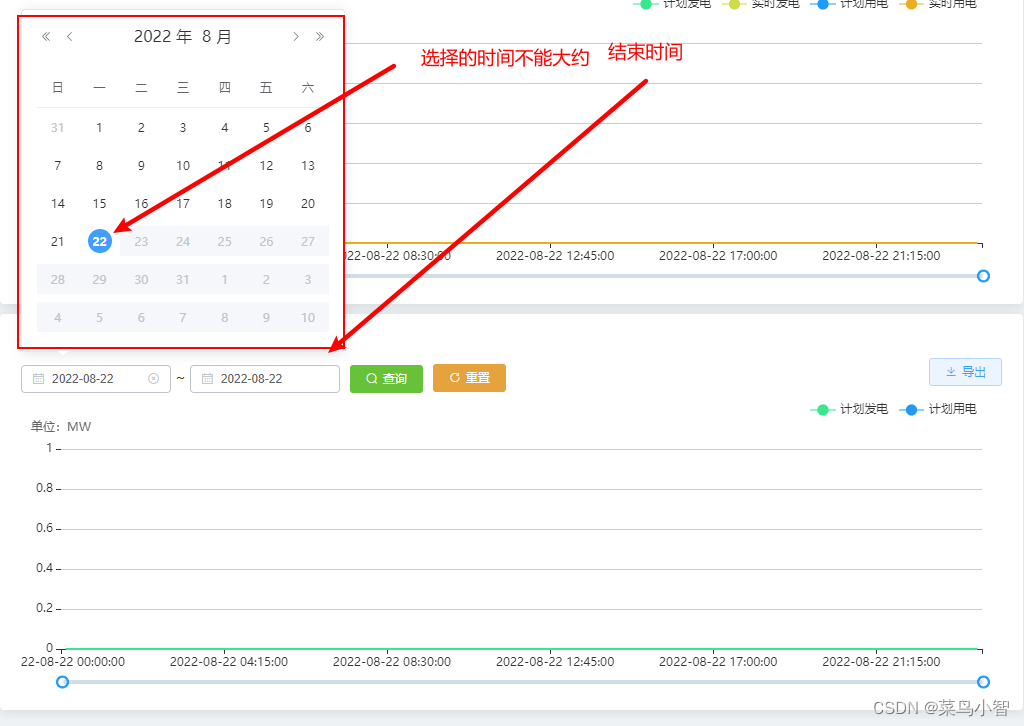Click upper chart axis label 2022-08-22 17:00:00
The width and height of the screenshot is (1024, 726).
[718, 256]
